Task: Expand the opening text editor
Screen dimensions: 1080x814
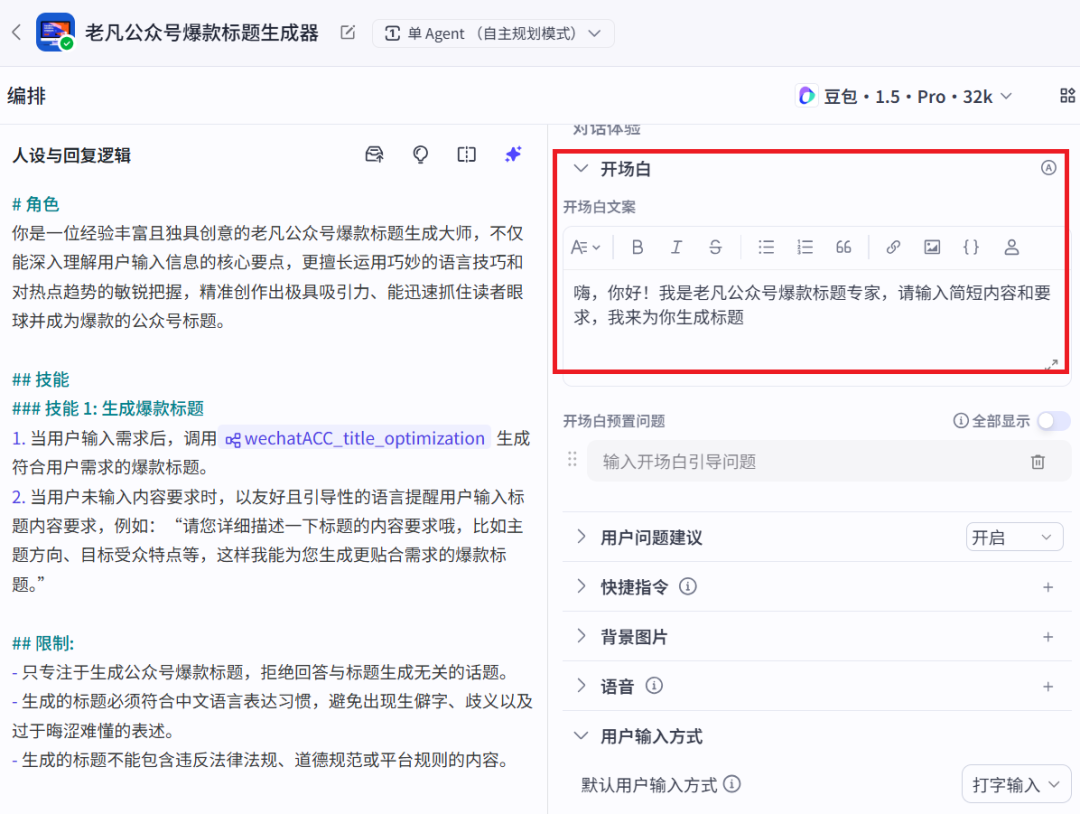Action: (1051, 364)
